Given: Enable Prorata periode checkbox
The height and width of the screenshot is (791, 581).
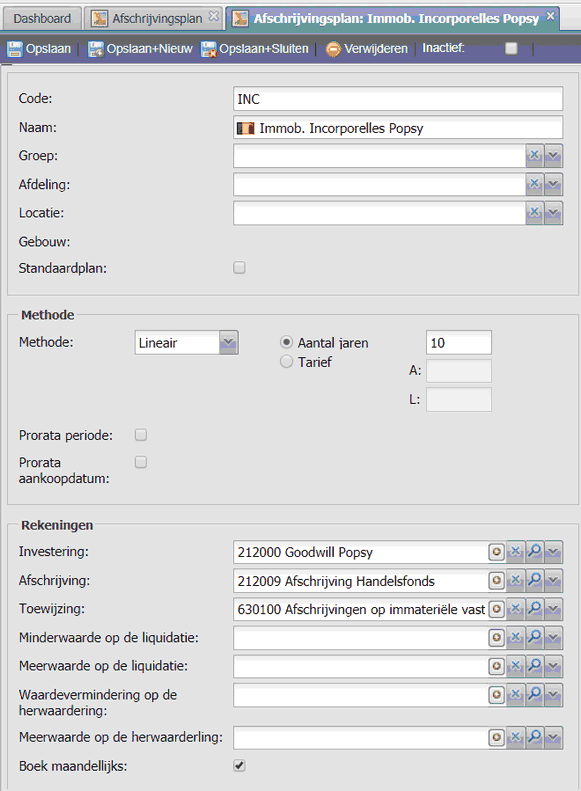Looking at the screenshot, I should [x=141, y=435].
